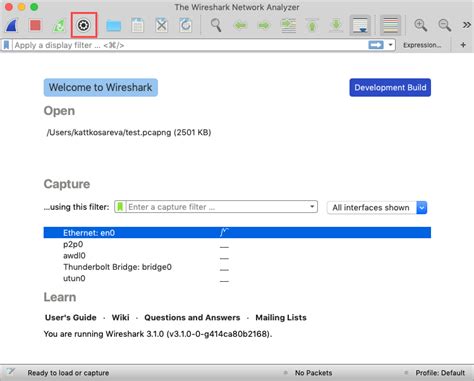The height and width of the screenshot is (381, 474).
Task: Open a capture file folder icon
Action: click(x=114, y=26)
